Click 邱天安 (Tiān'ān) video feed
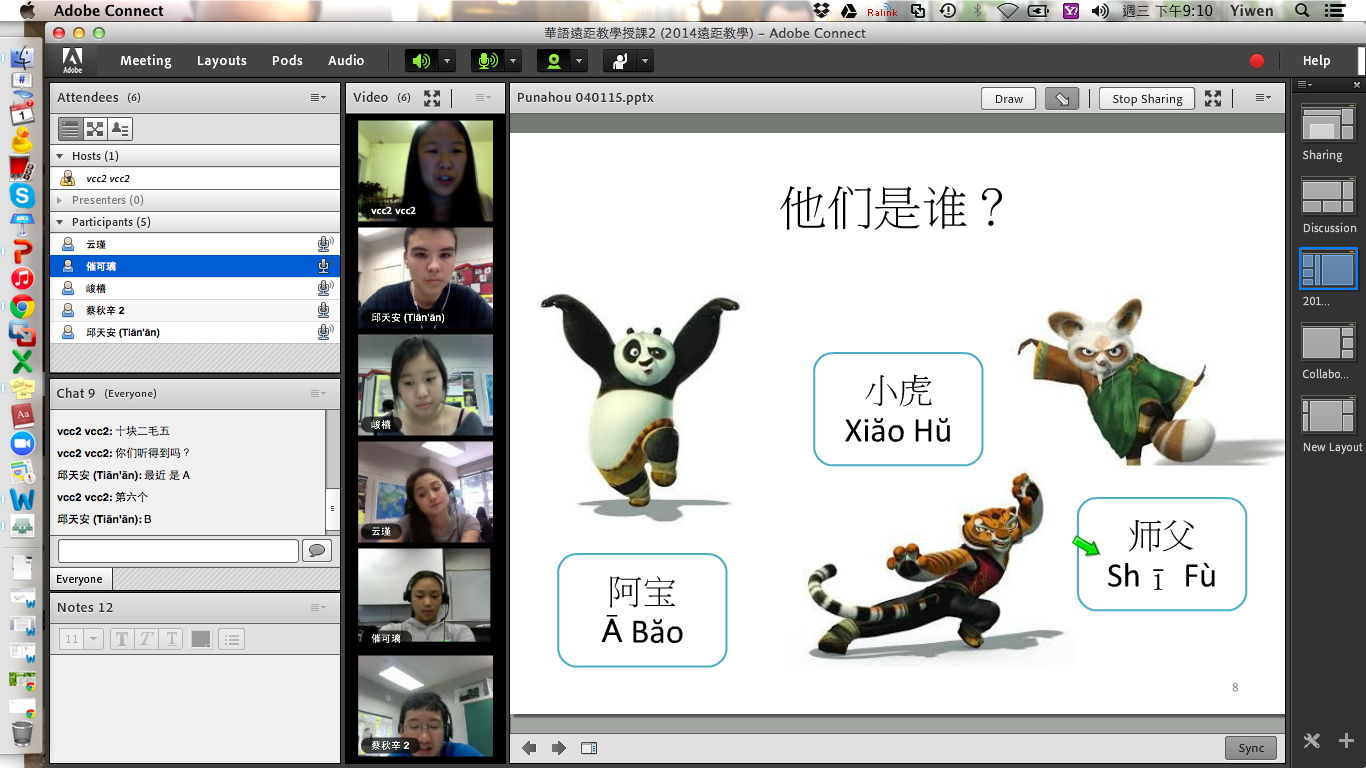Screen dimensions: 1366x768 425,278
